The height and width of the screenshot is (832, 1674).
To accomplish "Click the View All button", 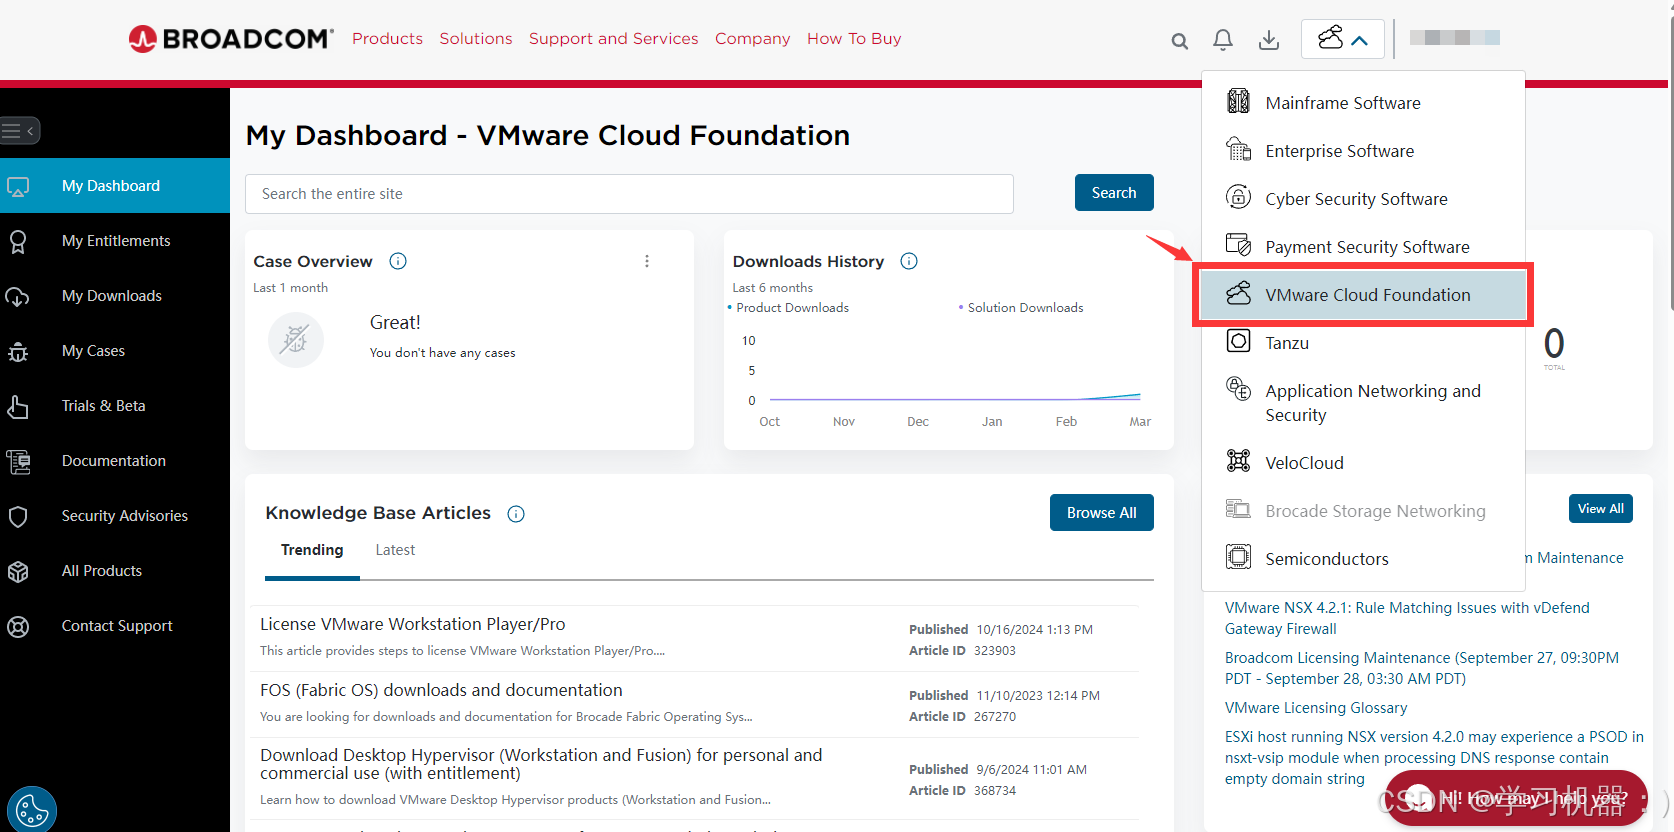I will point(1601,509).
